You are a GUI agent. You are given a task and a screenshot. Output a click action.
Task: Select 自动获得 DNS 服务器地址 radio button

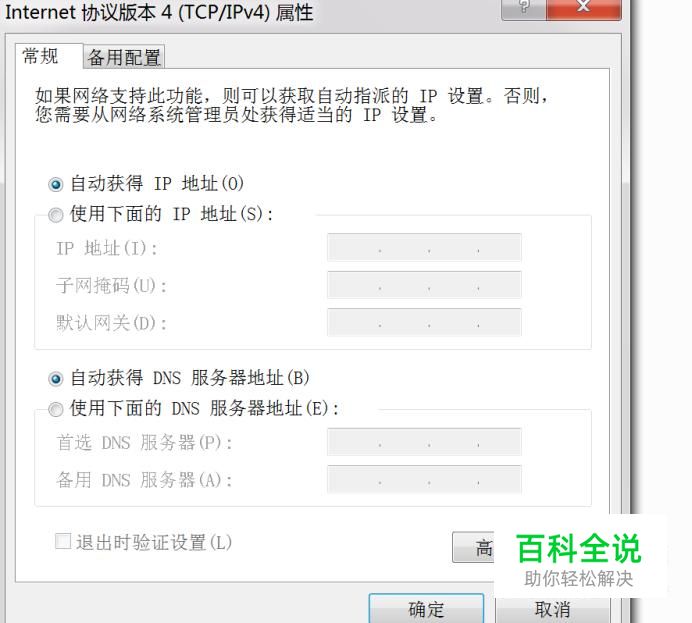tap(56, 379)
